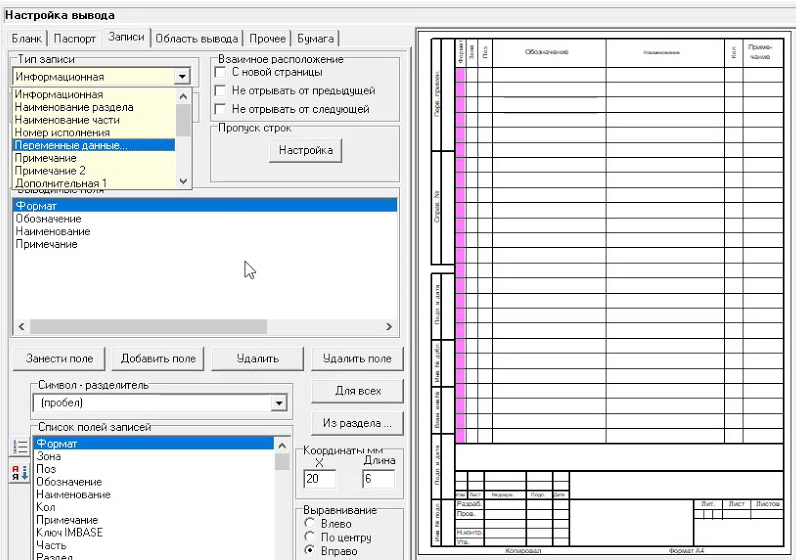Click the Для всех button
This screenshot has width=796, height=560.
[357, 391]
